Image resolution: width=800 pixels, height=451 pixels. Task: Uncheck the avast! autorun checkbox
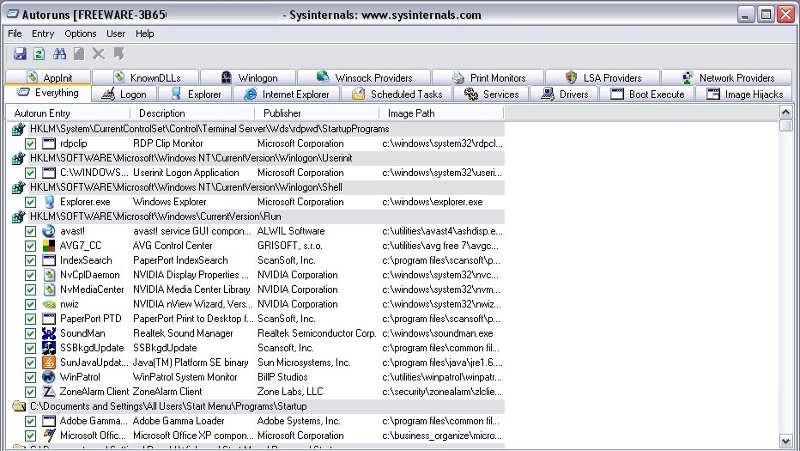click(x=31, y=231)
